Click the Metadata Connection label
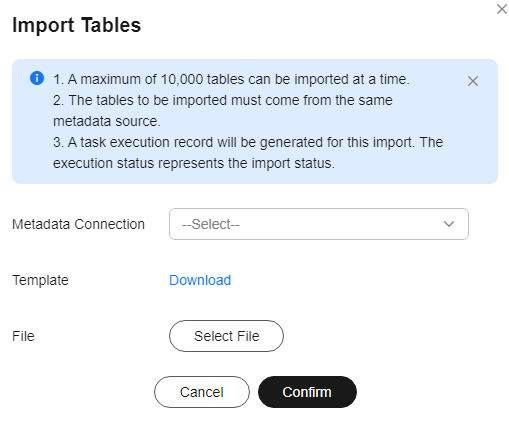Viewport: 509px width, 423px height. 79,224
